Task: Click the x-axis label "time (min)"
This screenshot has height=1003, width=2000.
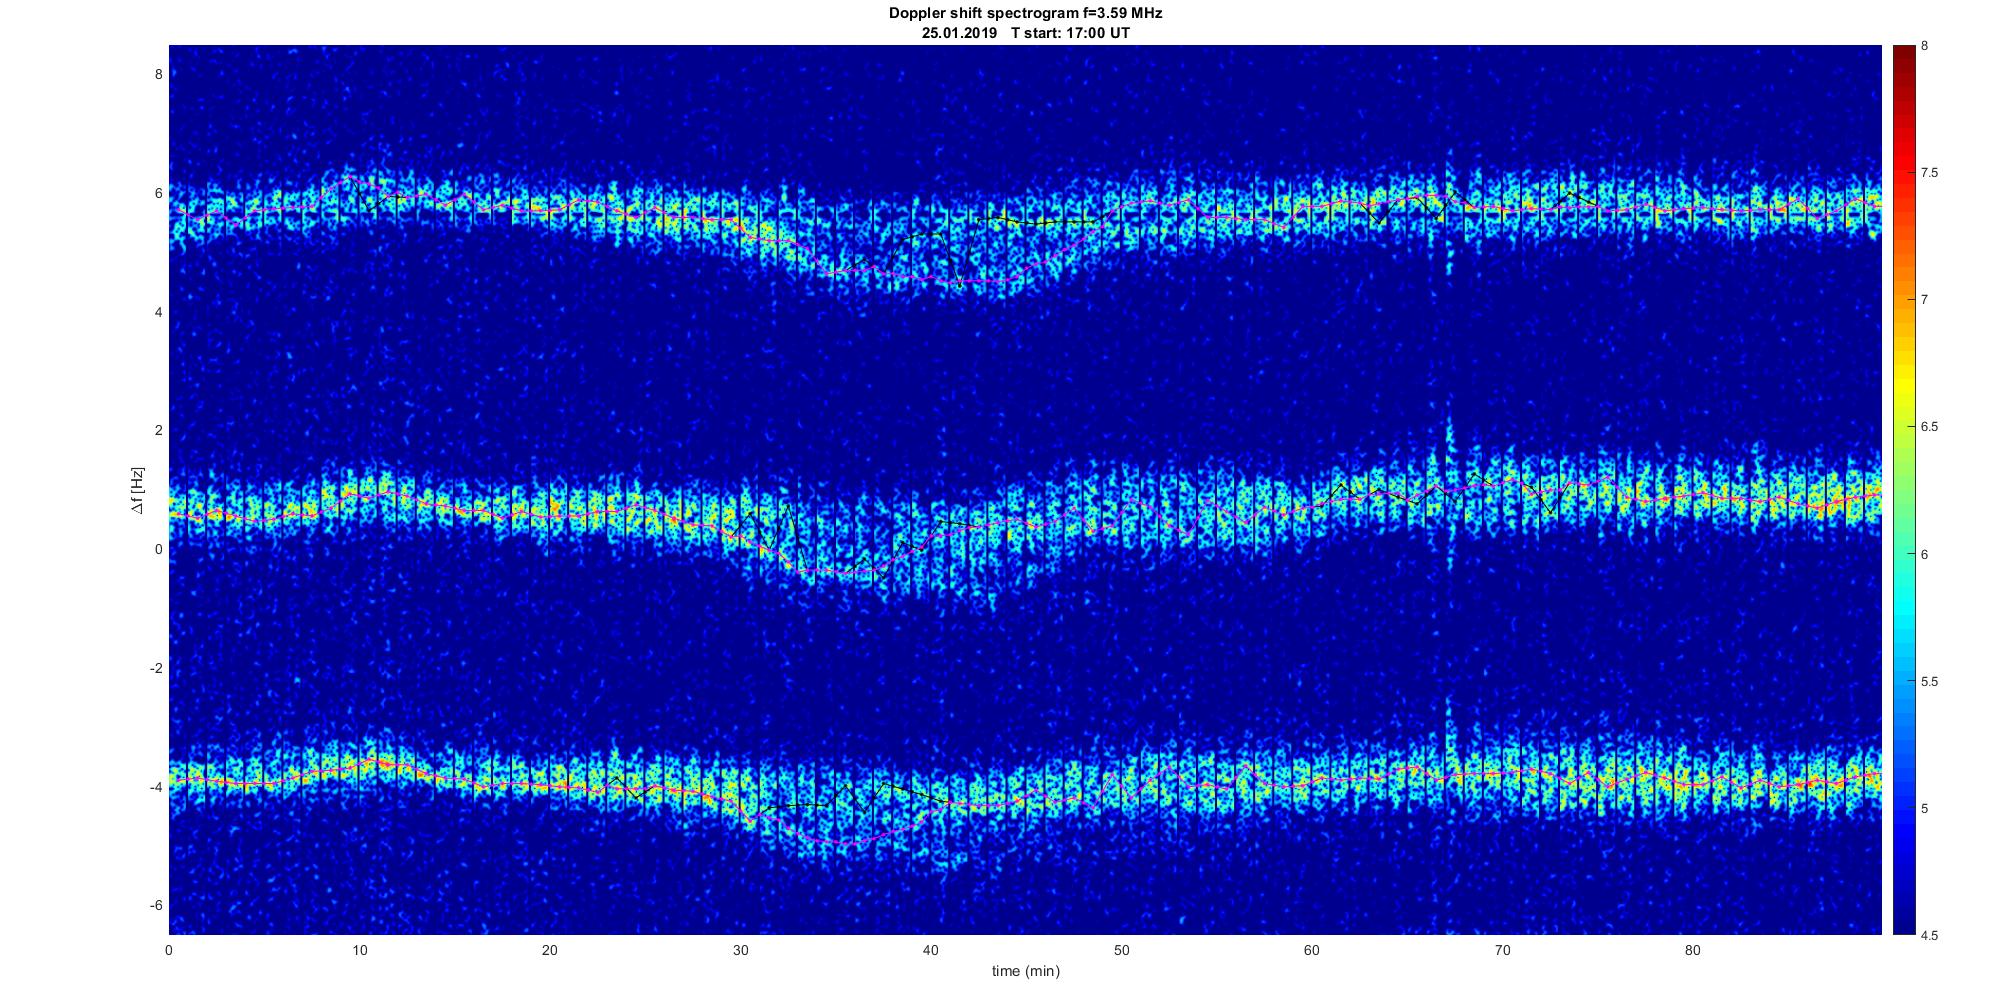Action: pos(1026,971)
